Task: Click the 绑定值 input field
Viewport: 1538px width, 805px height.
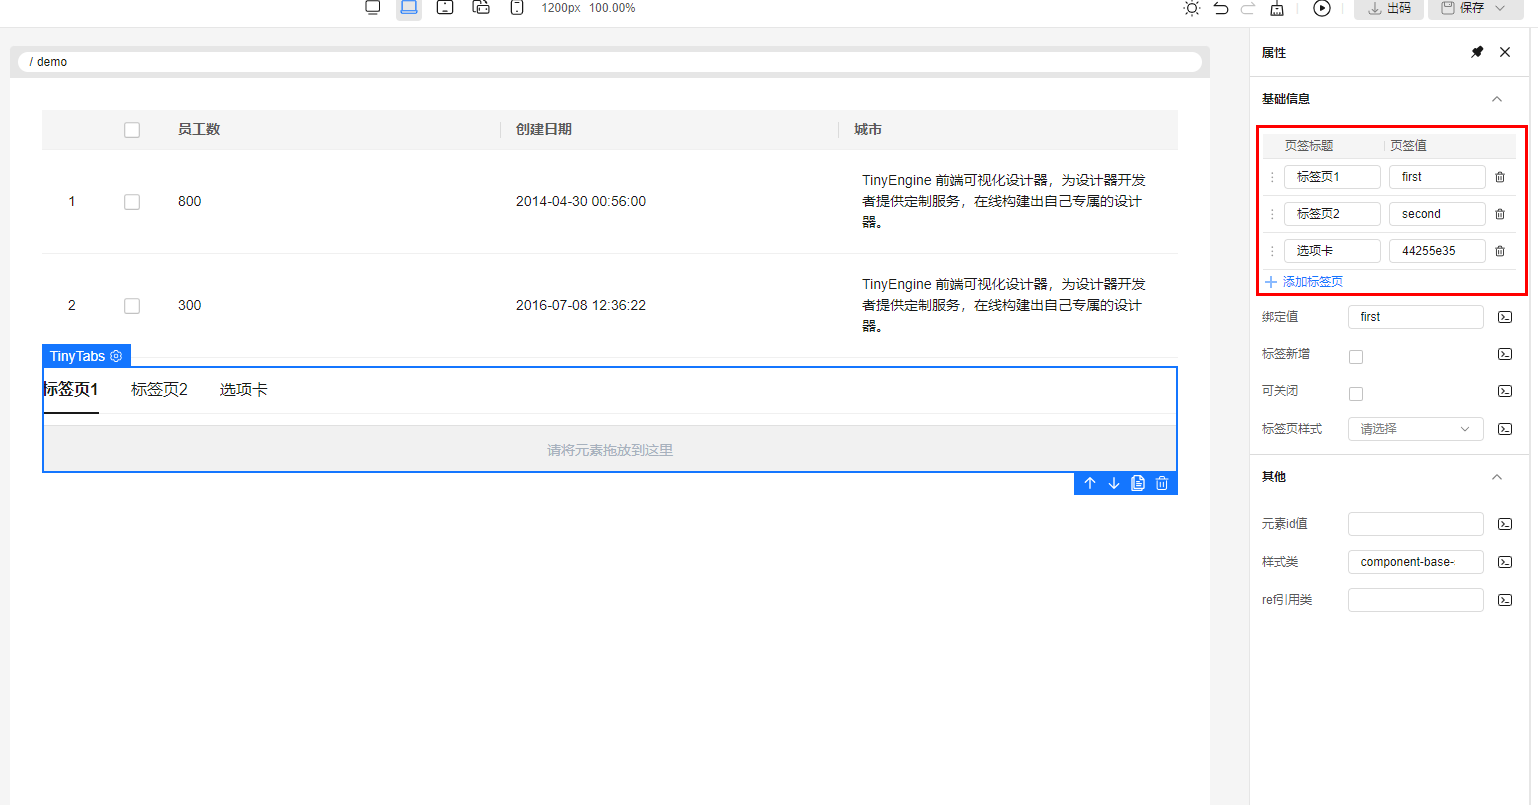Action: click(1416, 317)
